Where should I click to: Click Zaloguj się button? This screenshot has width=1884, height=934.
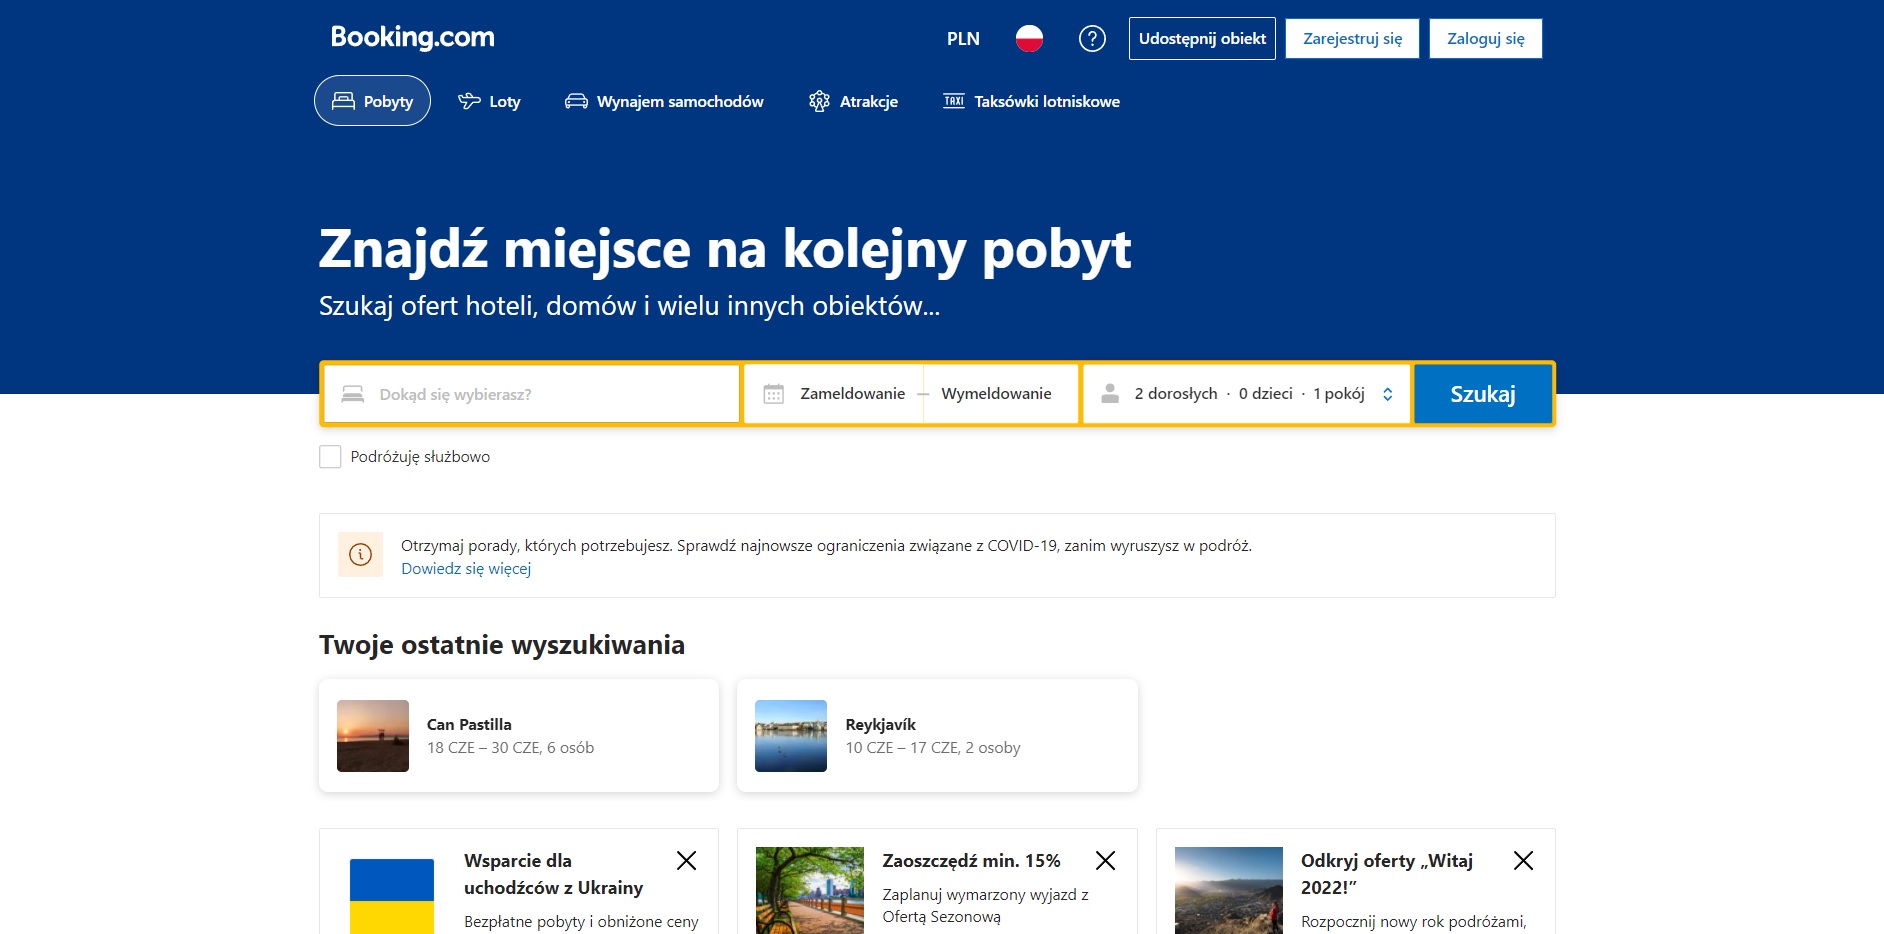click(1485, 39)
